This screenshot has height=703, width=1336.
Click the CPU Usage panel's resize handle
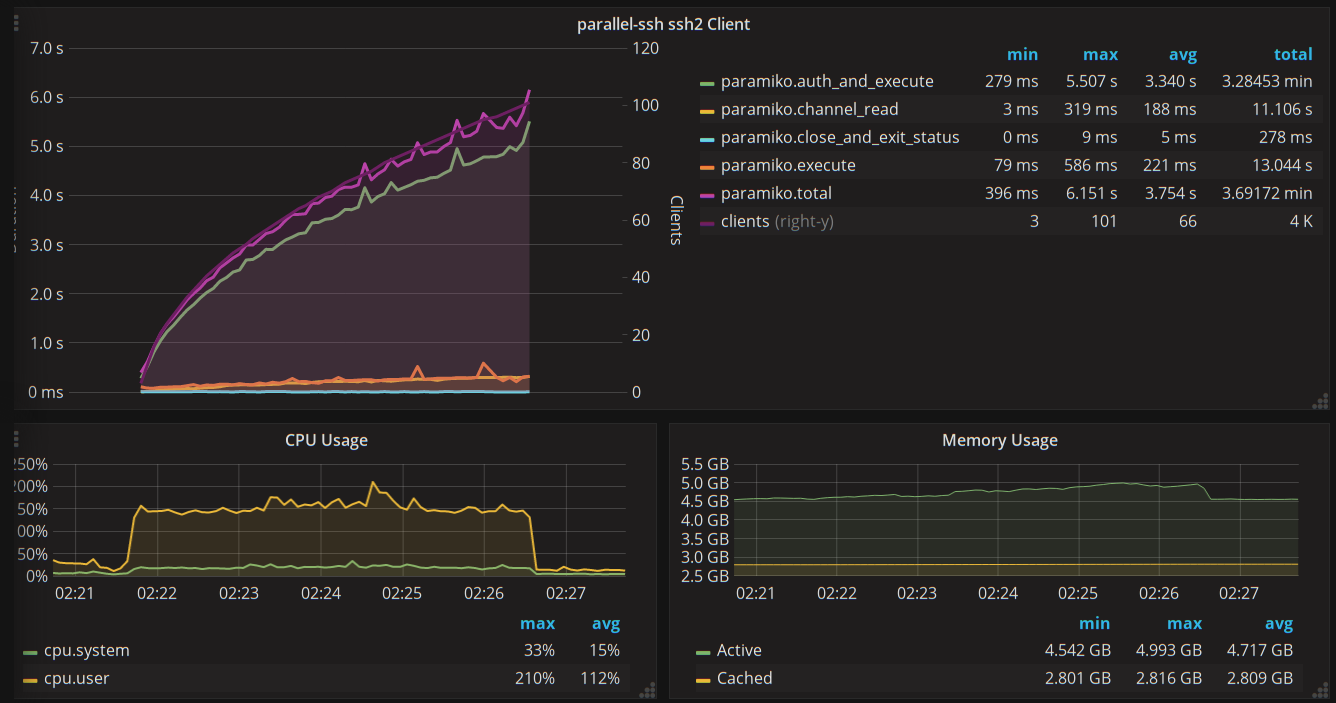647,689
